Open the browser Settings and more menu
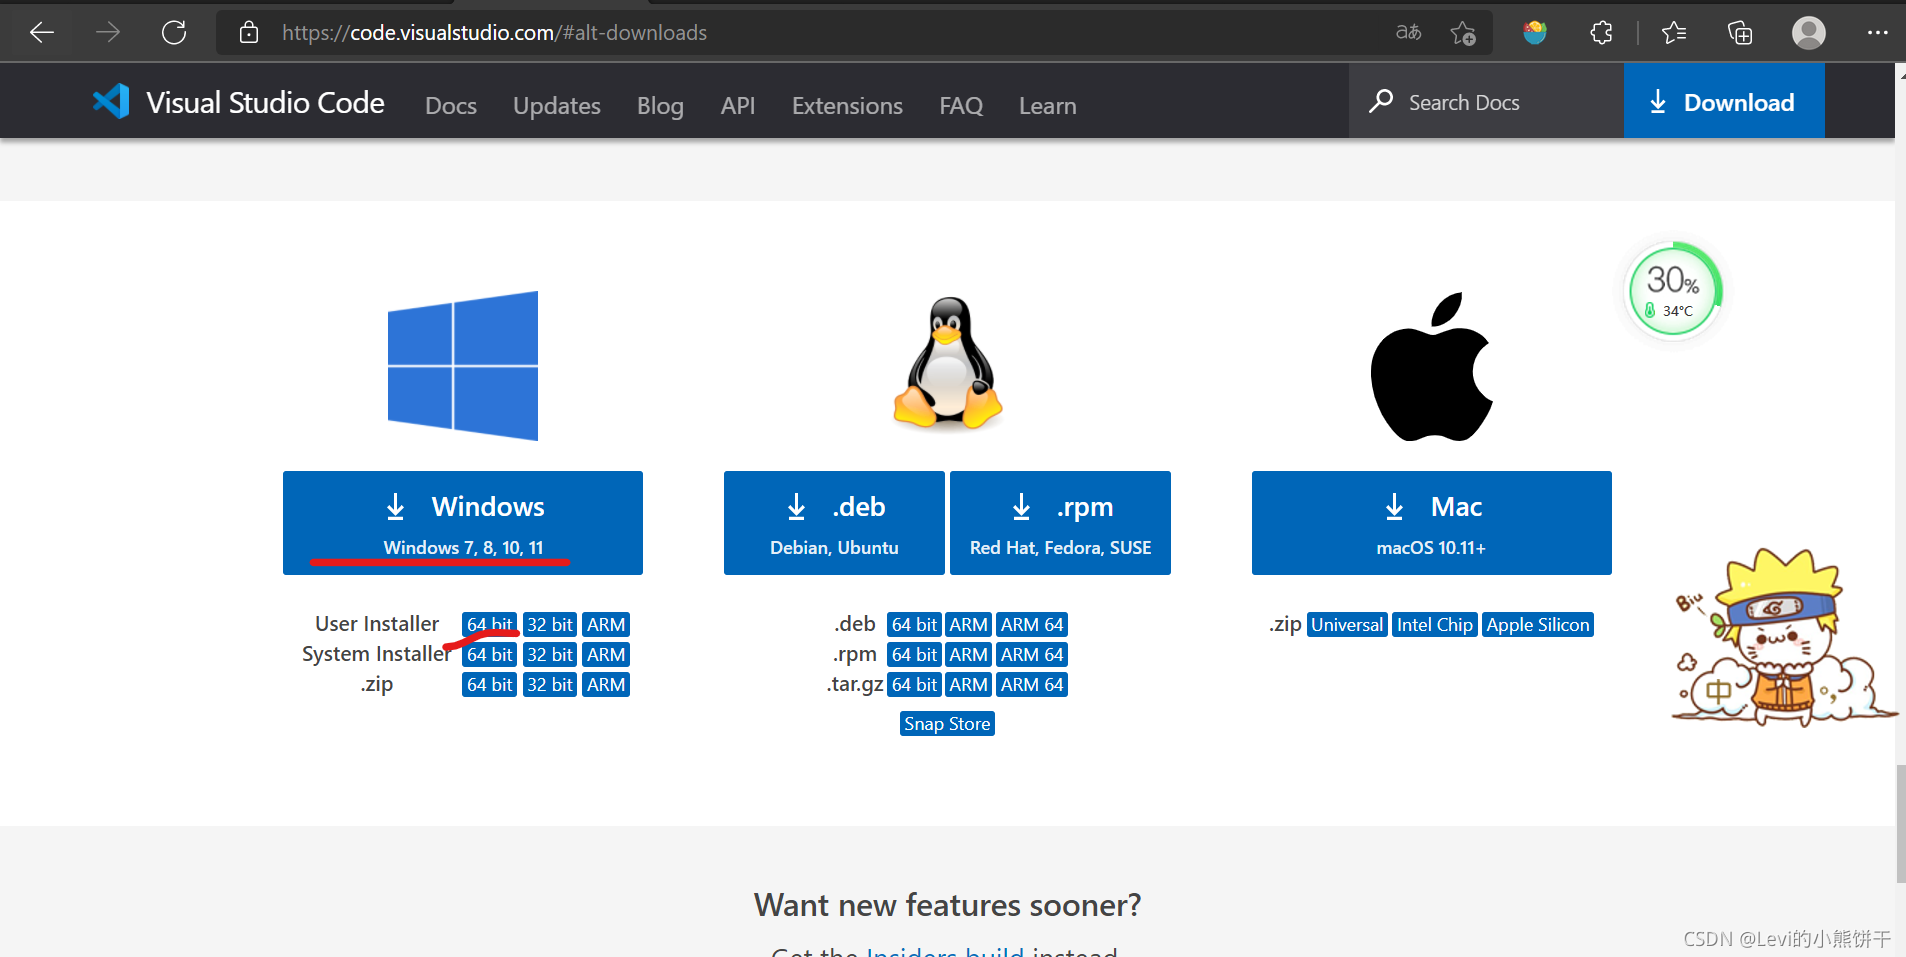The image size is (1906, 957). (x=1877, y=33)
